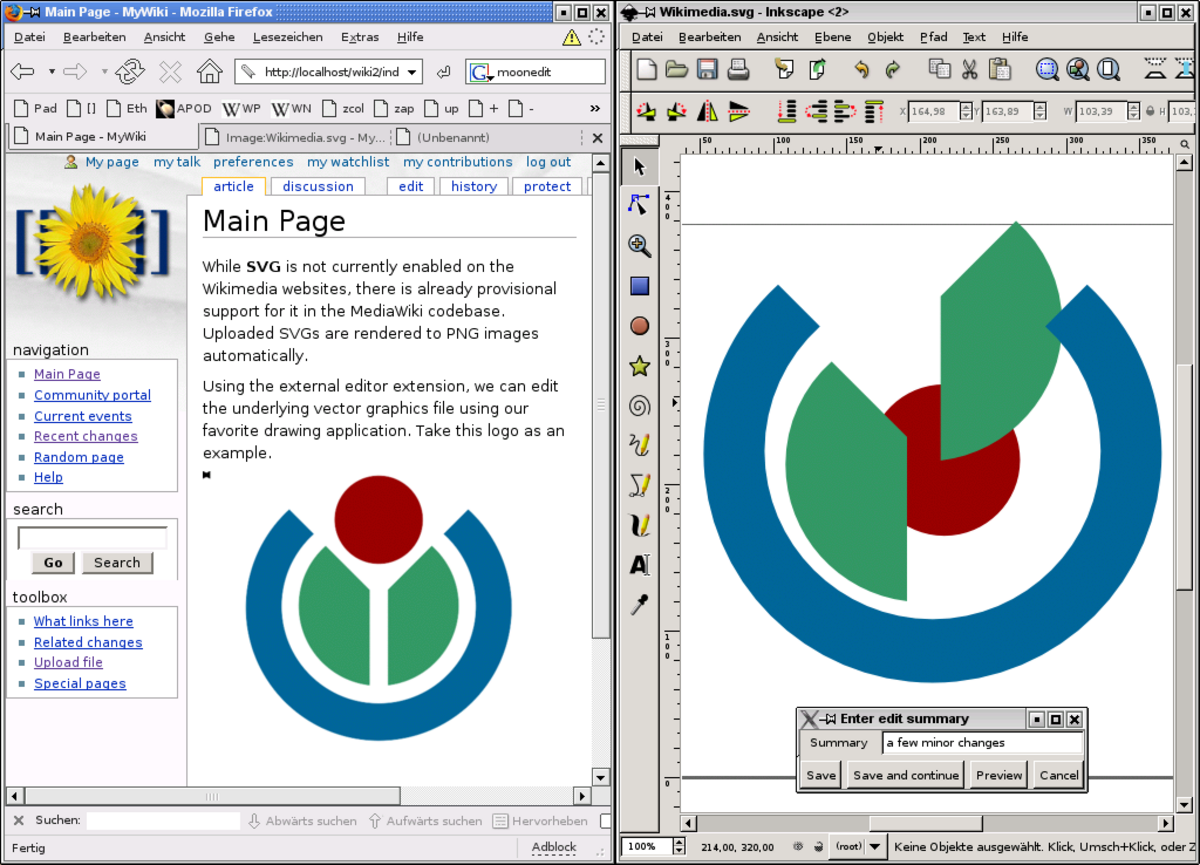Select the calligraphy tool in Inkscape

click(x=640, y=525)
